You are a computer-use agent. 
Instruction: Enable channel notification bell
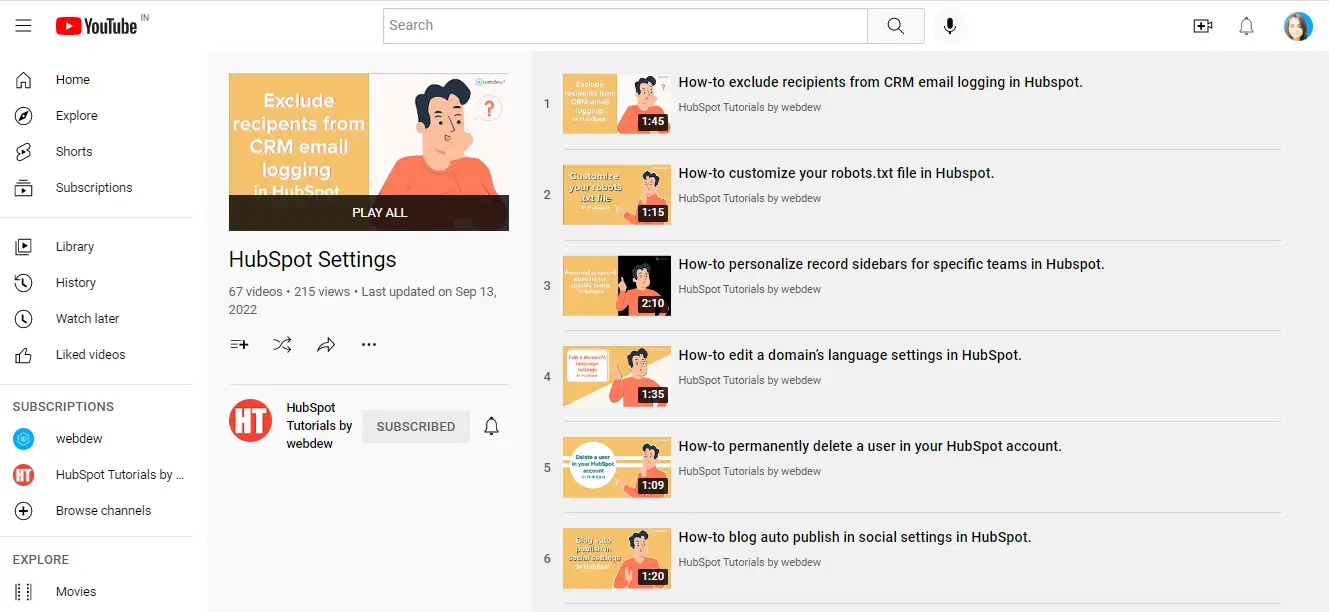[491, 426]
